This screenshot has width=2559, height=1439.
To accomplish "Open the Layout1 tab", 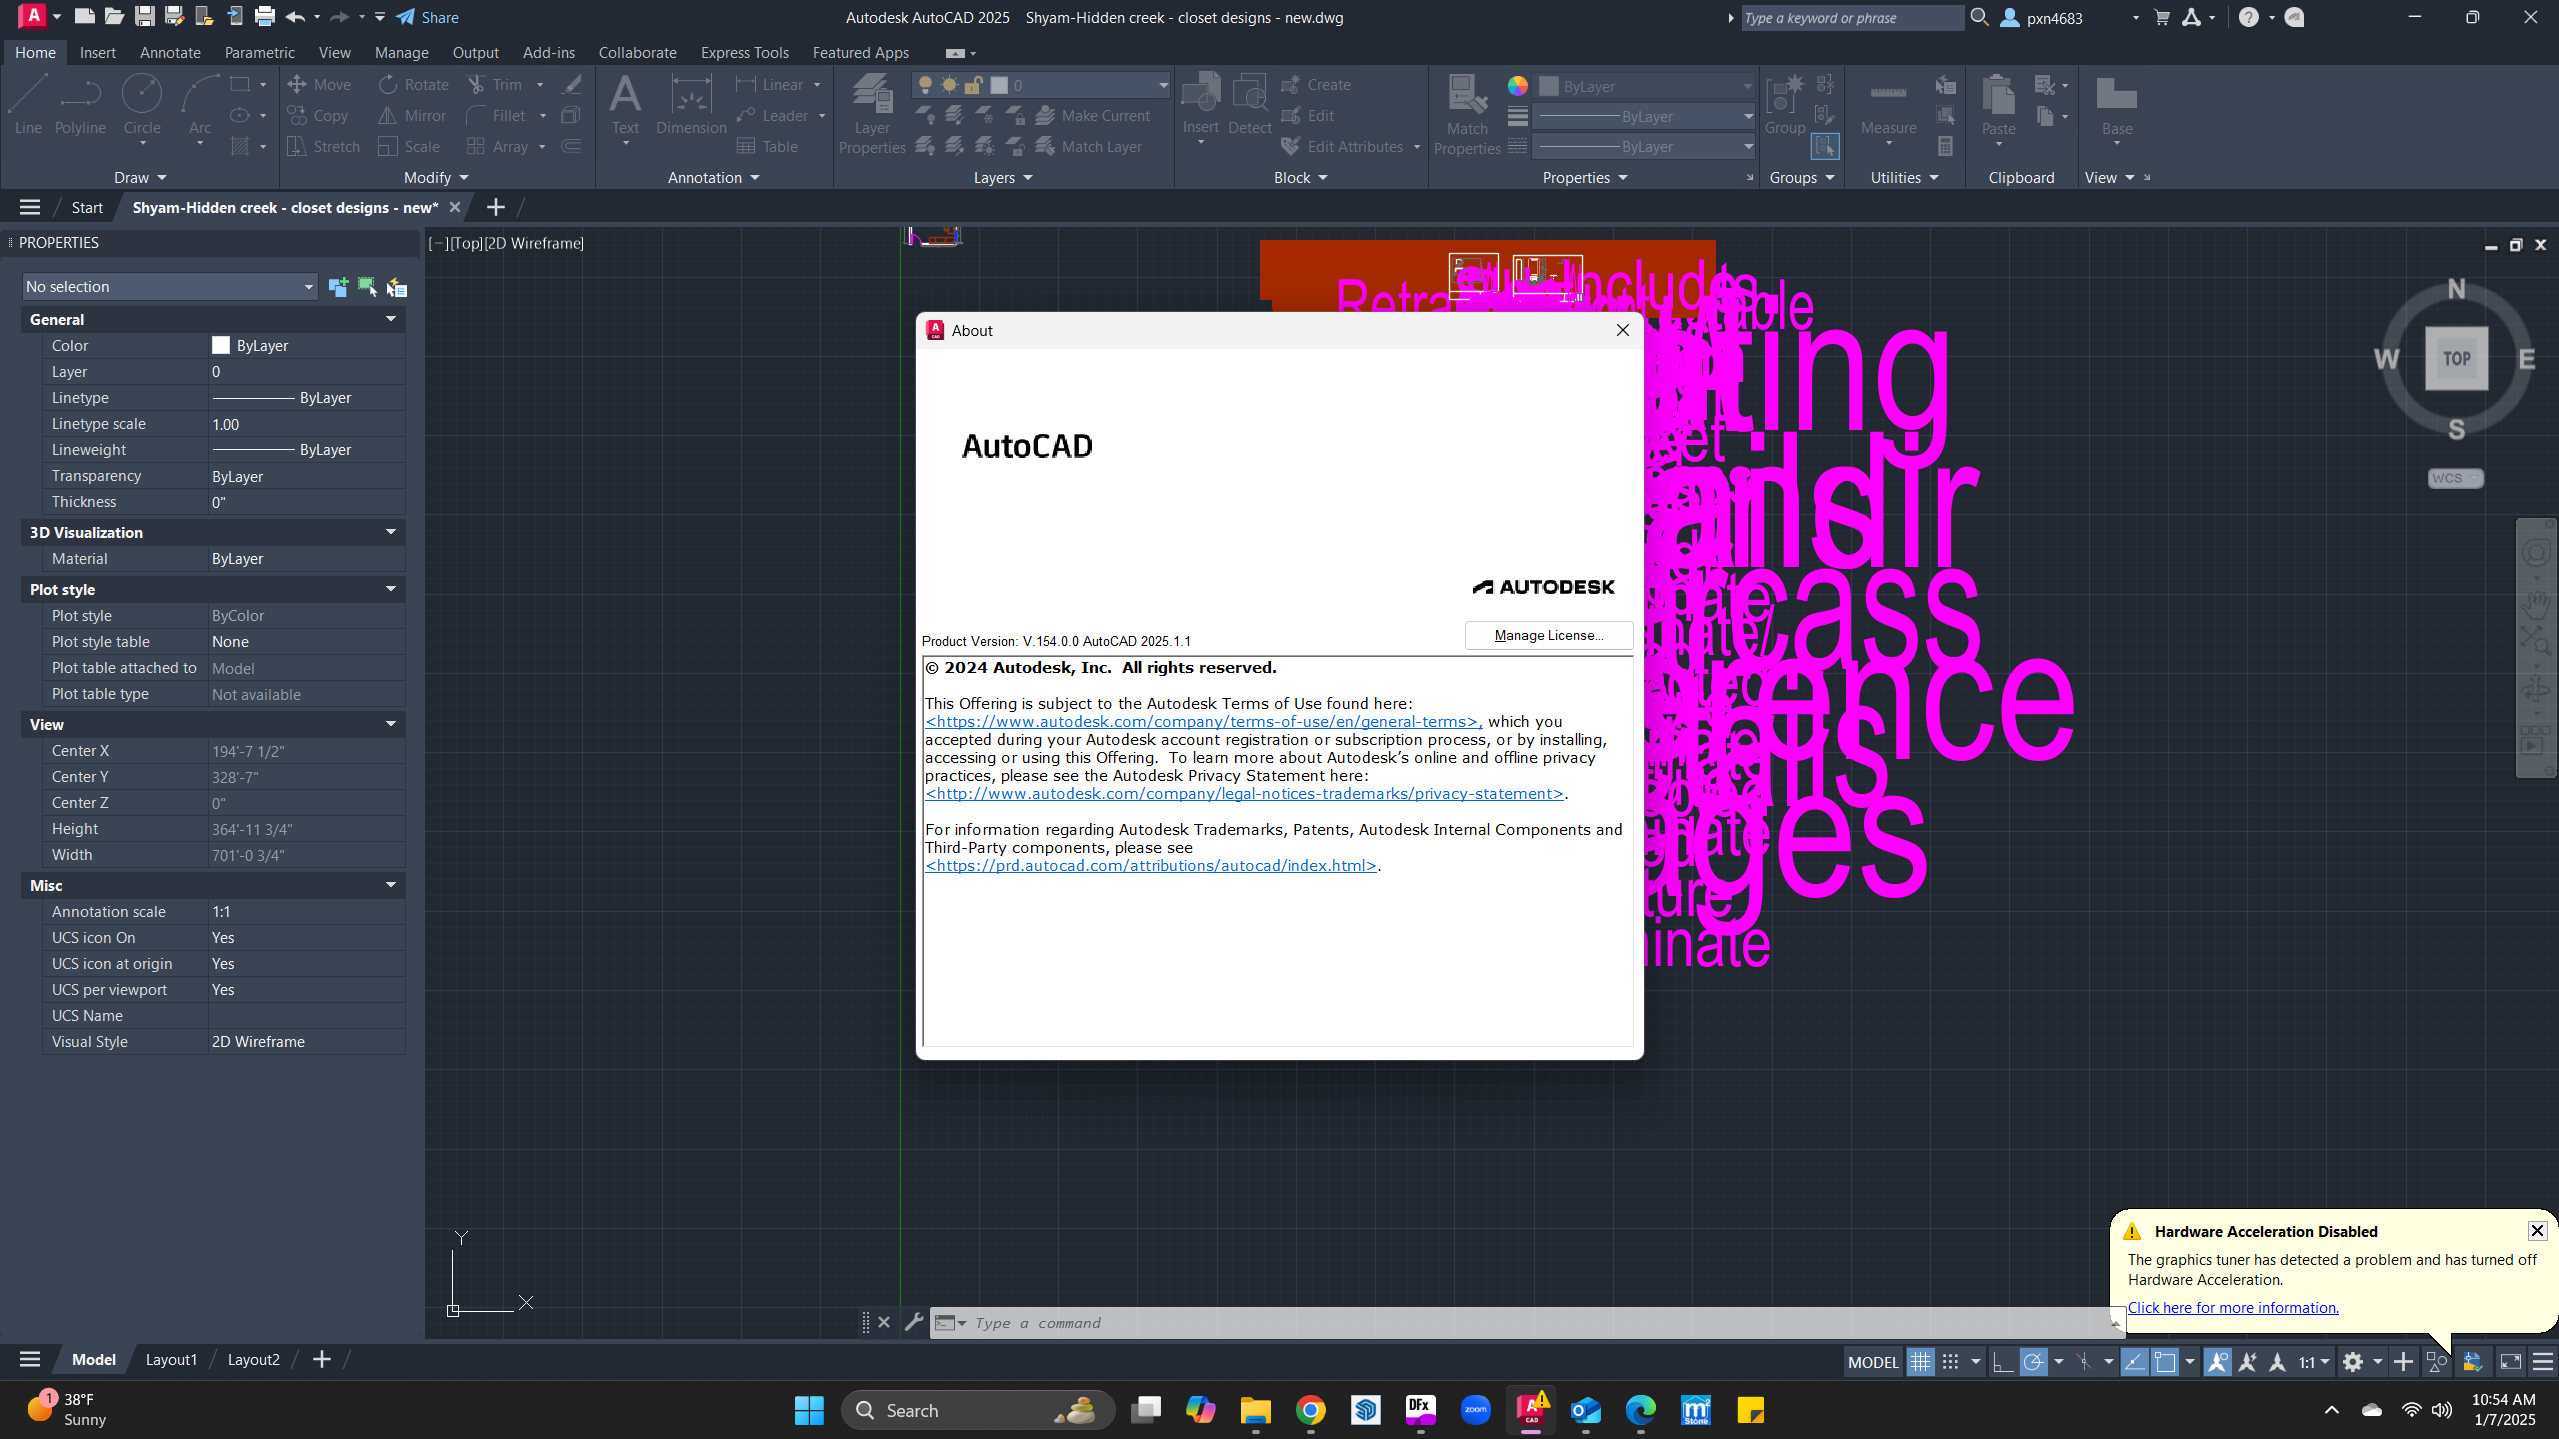I will tap(170, 1359).
